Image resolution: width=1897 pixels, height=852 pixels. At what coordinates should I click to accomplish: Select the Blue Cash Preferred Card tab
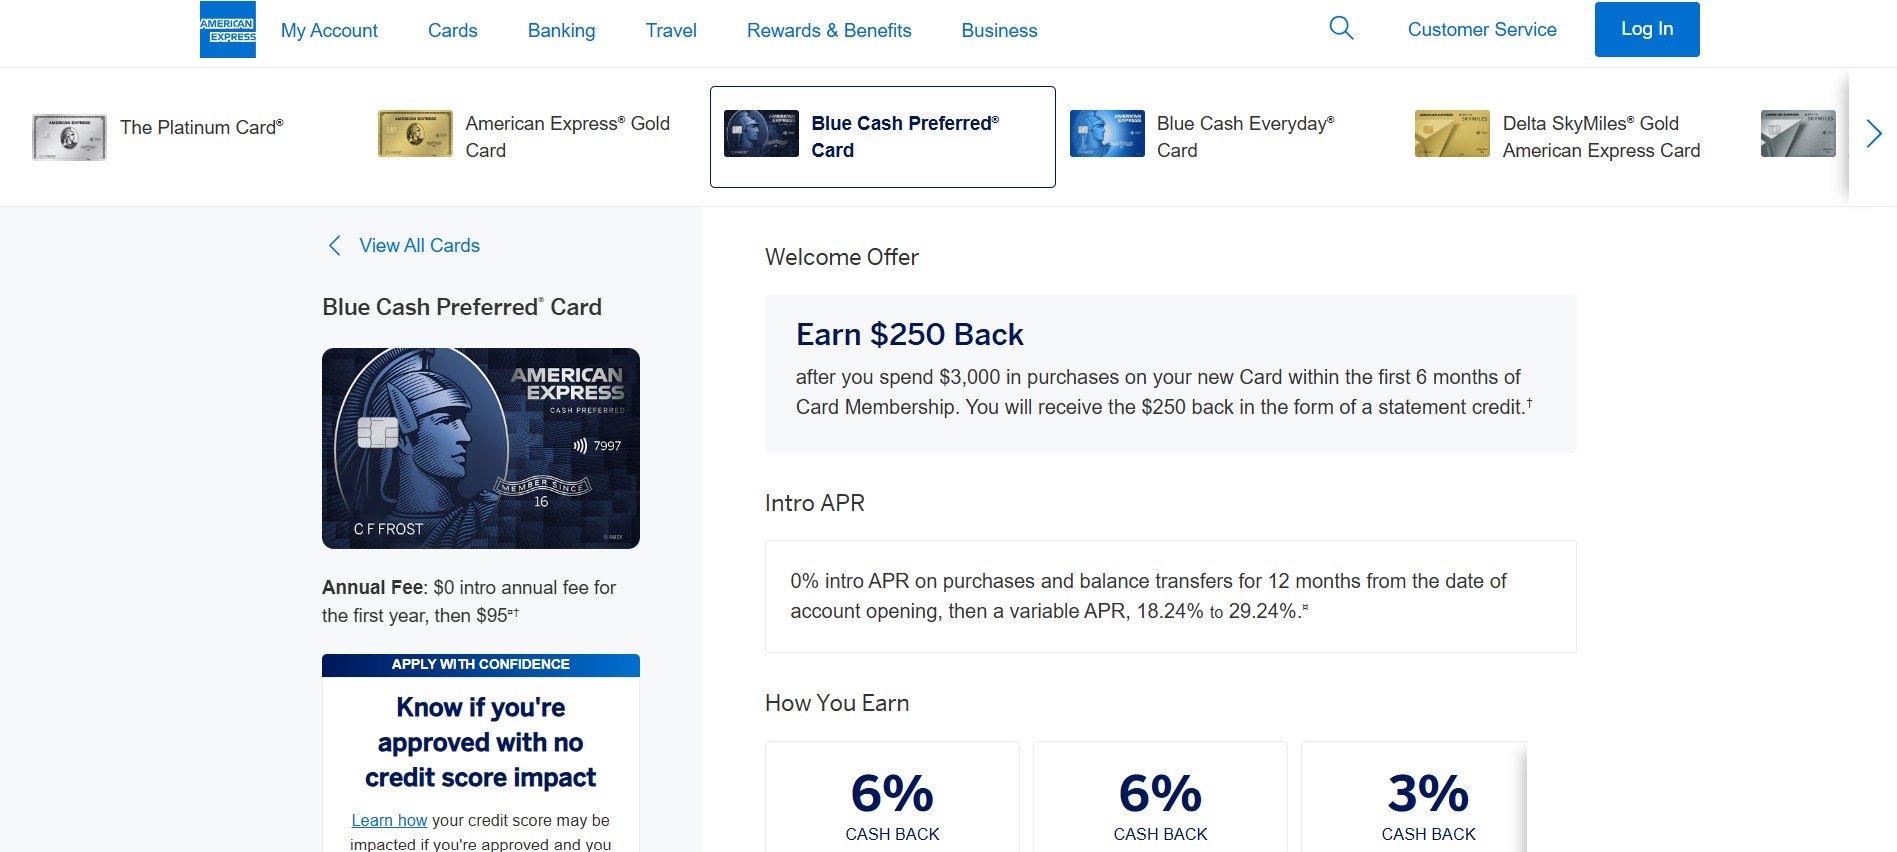(882, 137)
